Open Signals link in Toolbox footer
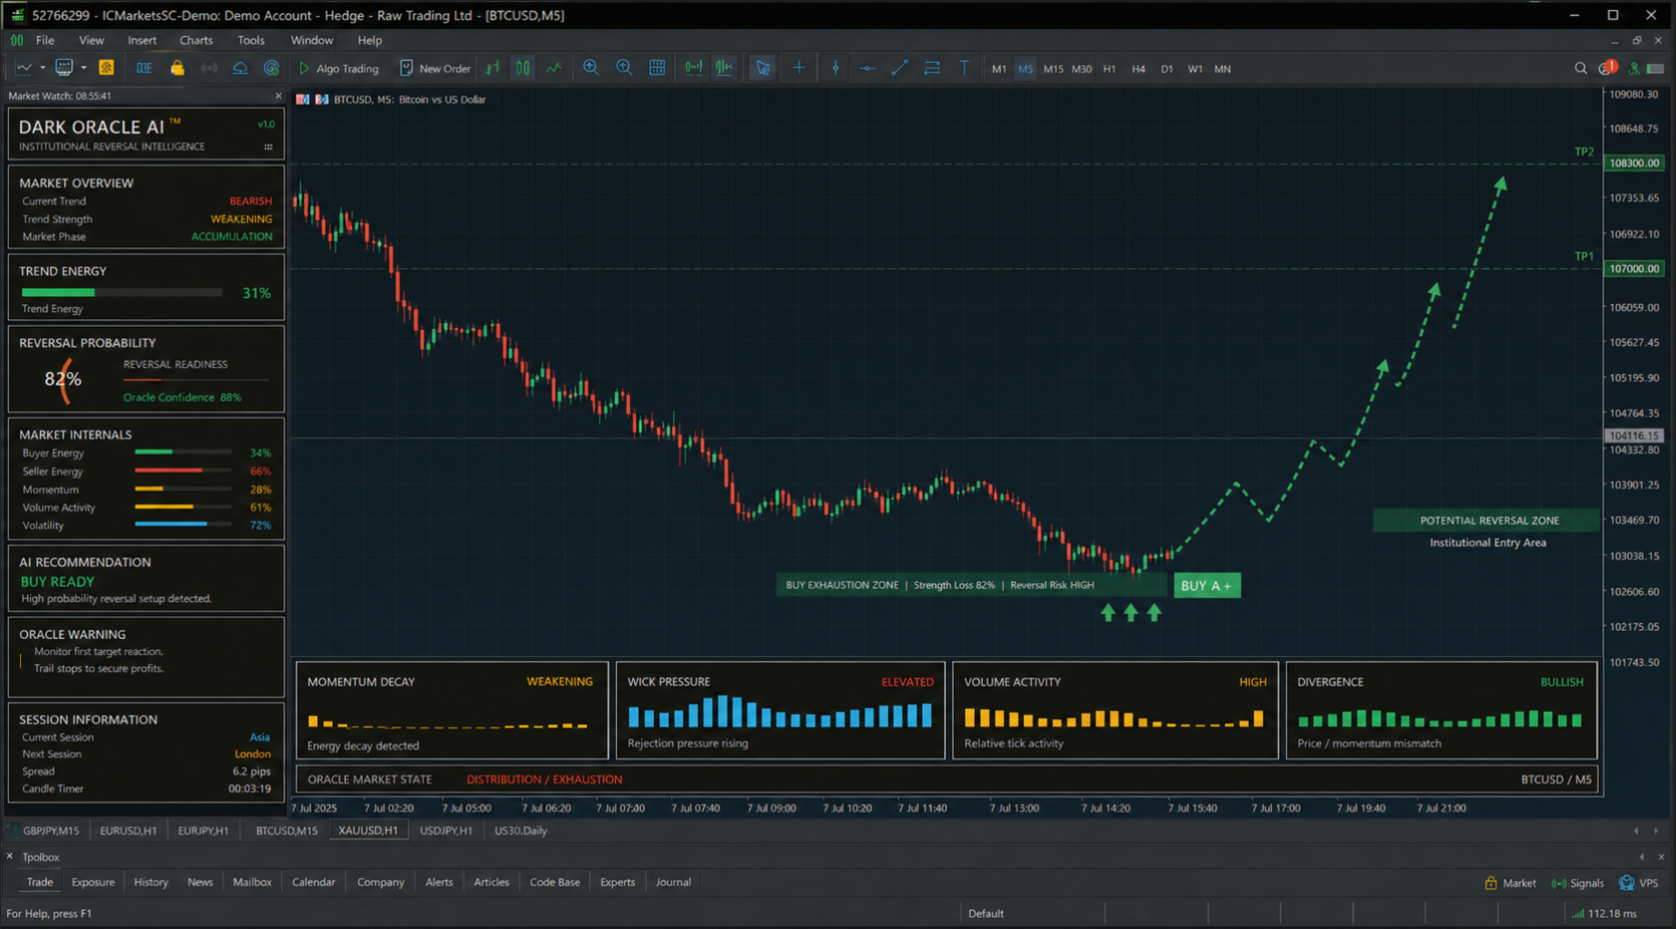 (x=1578, y=883)
